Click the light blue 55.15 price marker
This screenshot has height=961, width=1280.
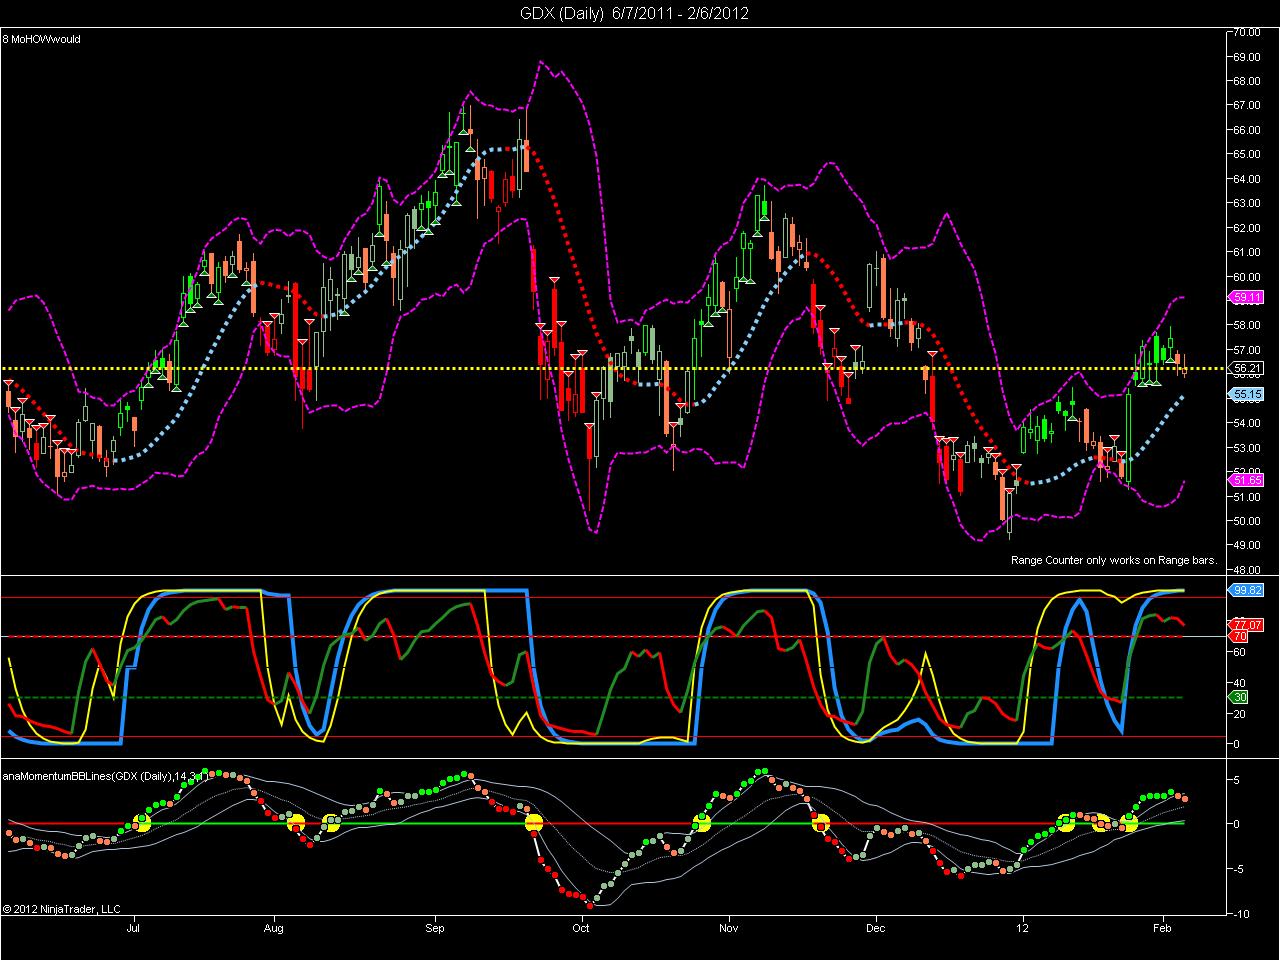[1247, 394]
